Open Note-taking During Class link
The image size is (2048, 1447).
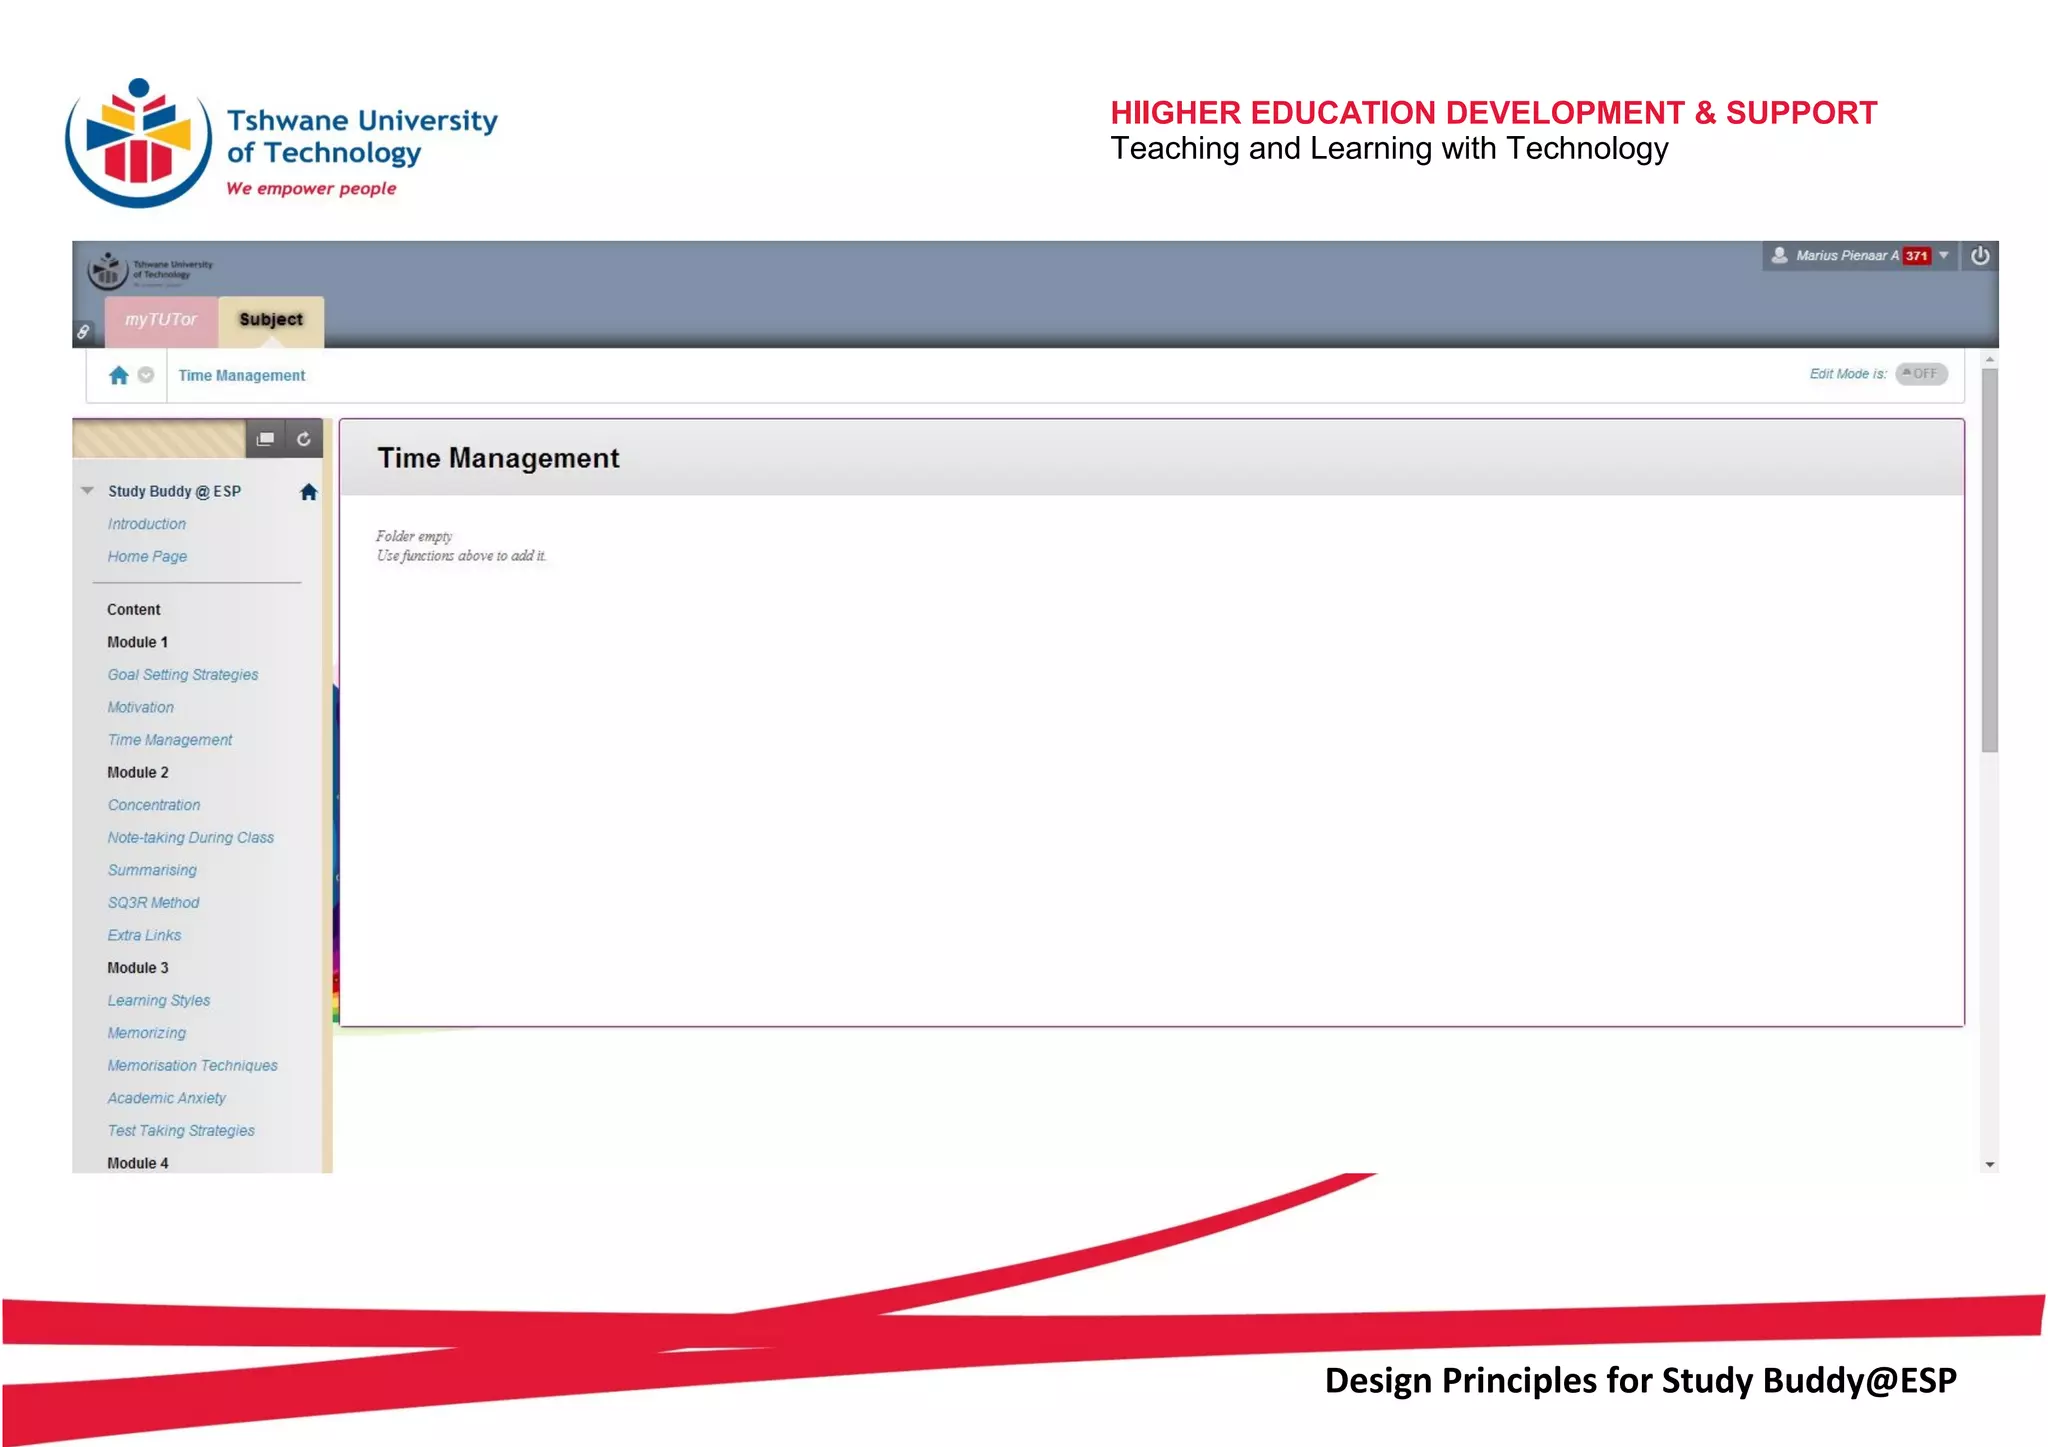[191, 838]
